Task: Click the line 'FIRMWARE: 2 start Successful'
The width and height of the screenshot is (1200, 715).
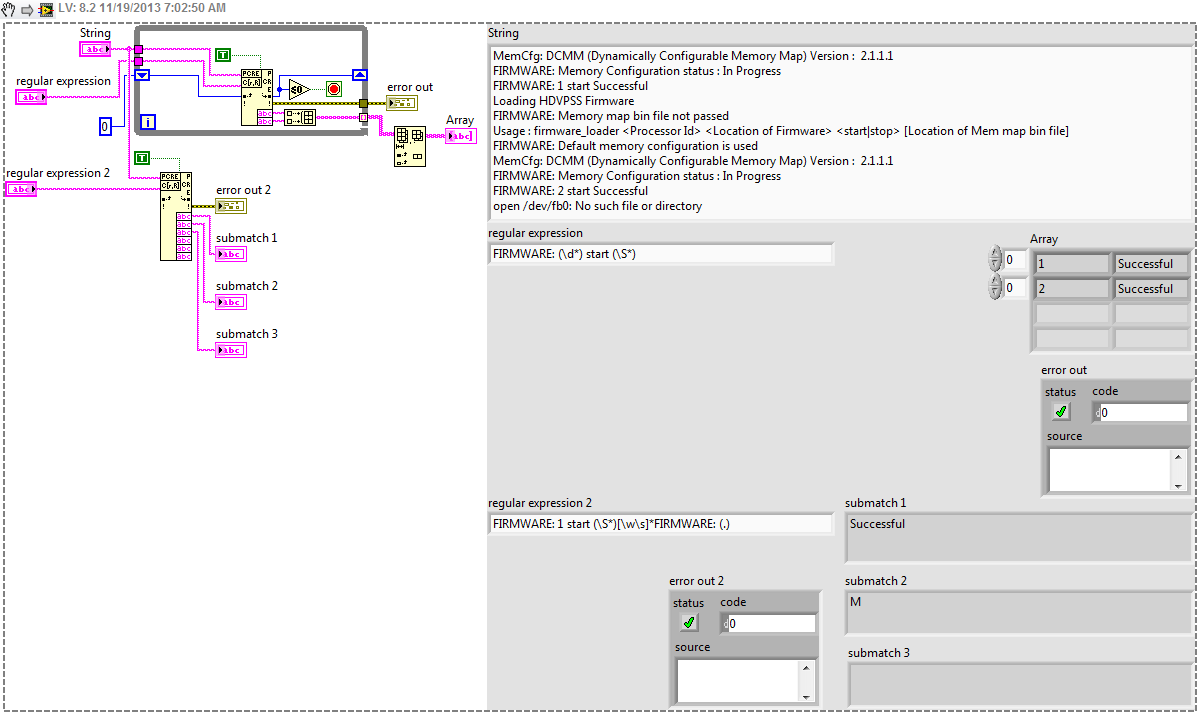Action: click(570, 191)
